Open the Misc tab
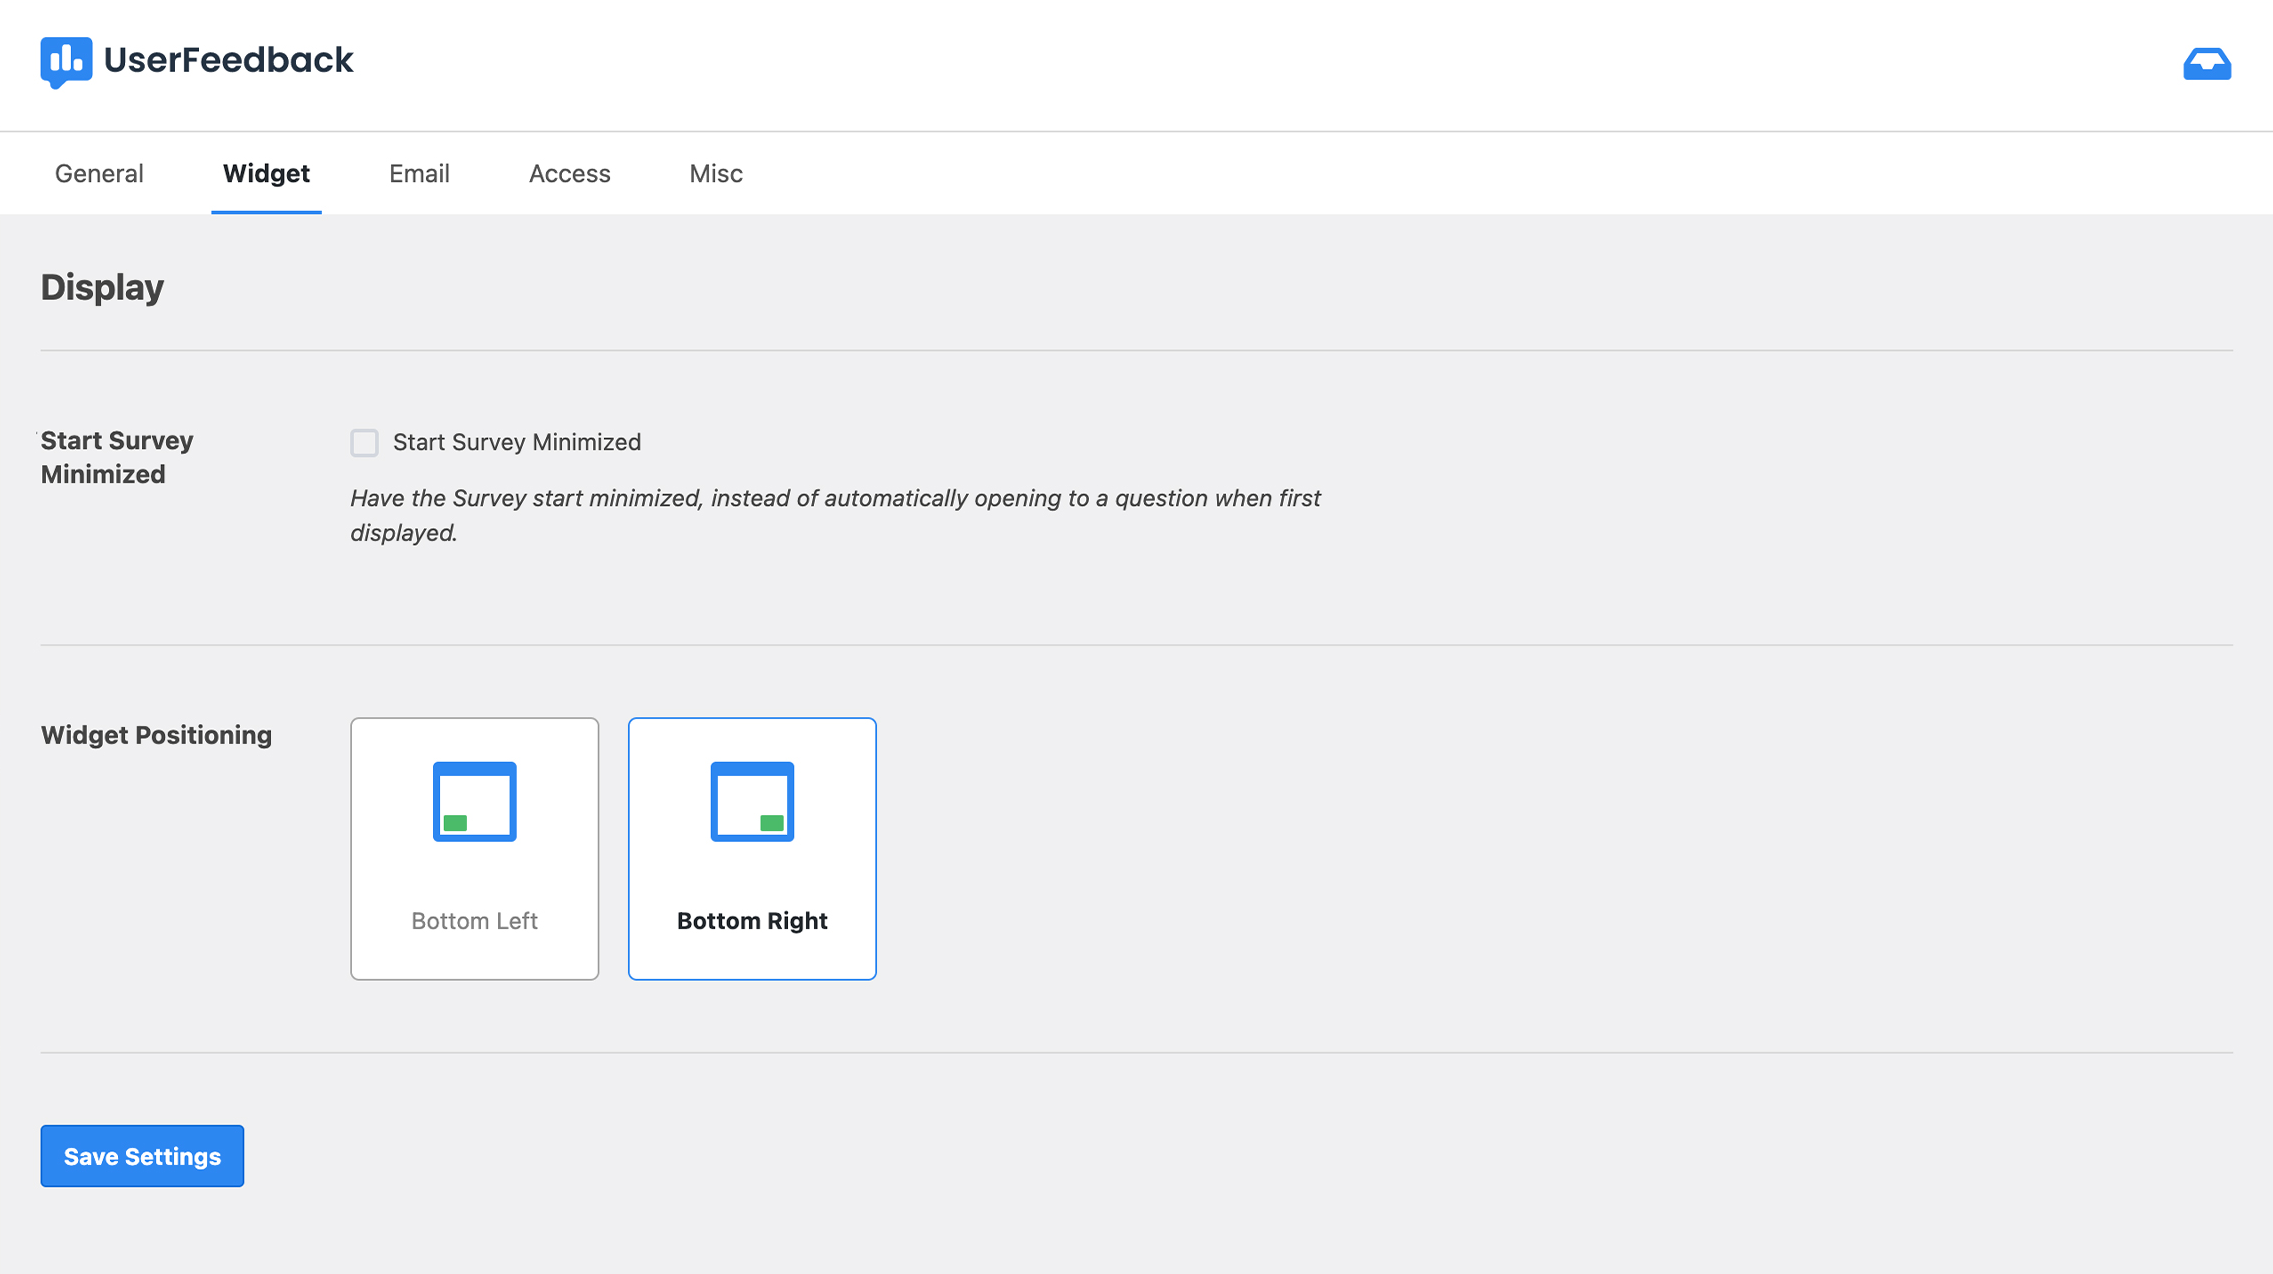 pyautogui.click(x=715, y=173)
